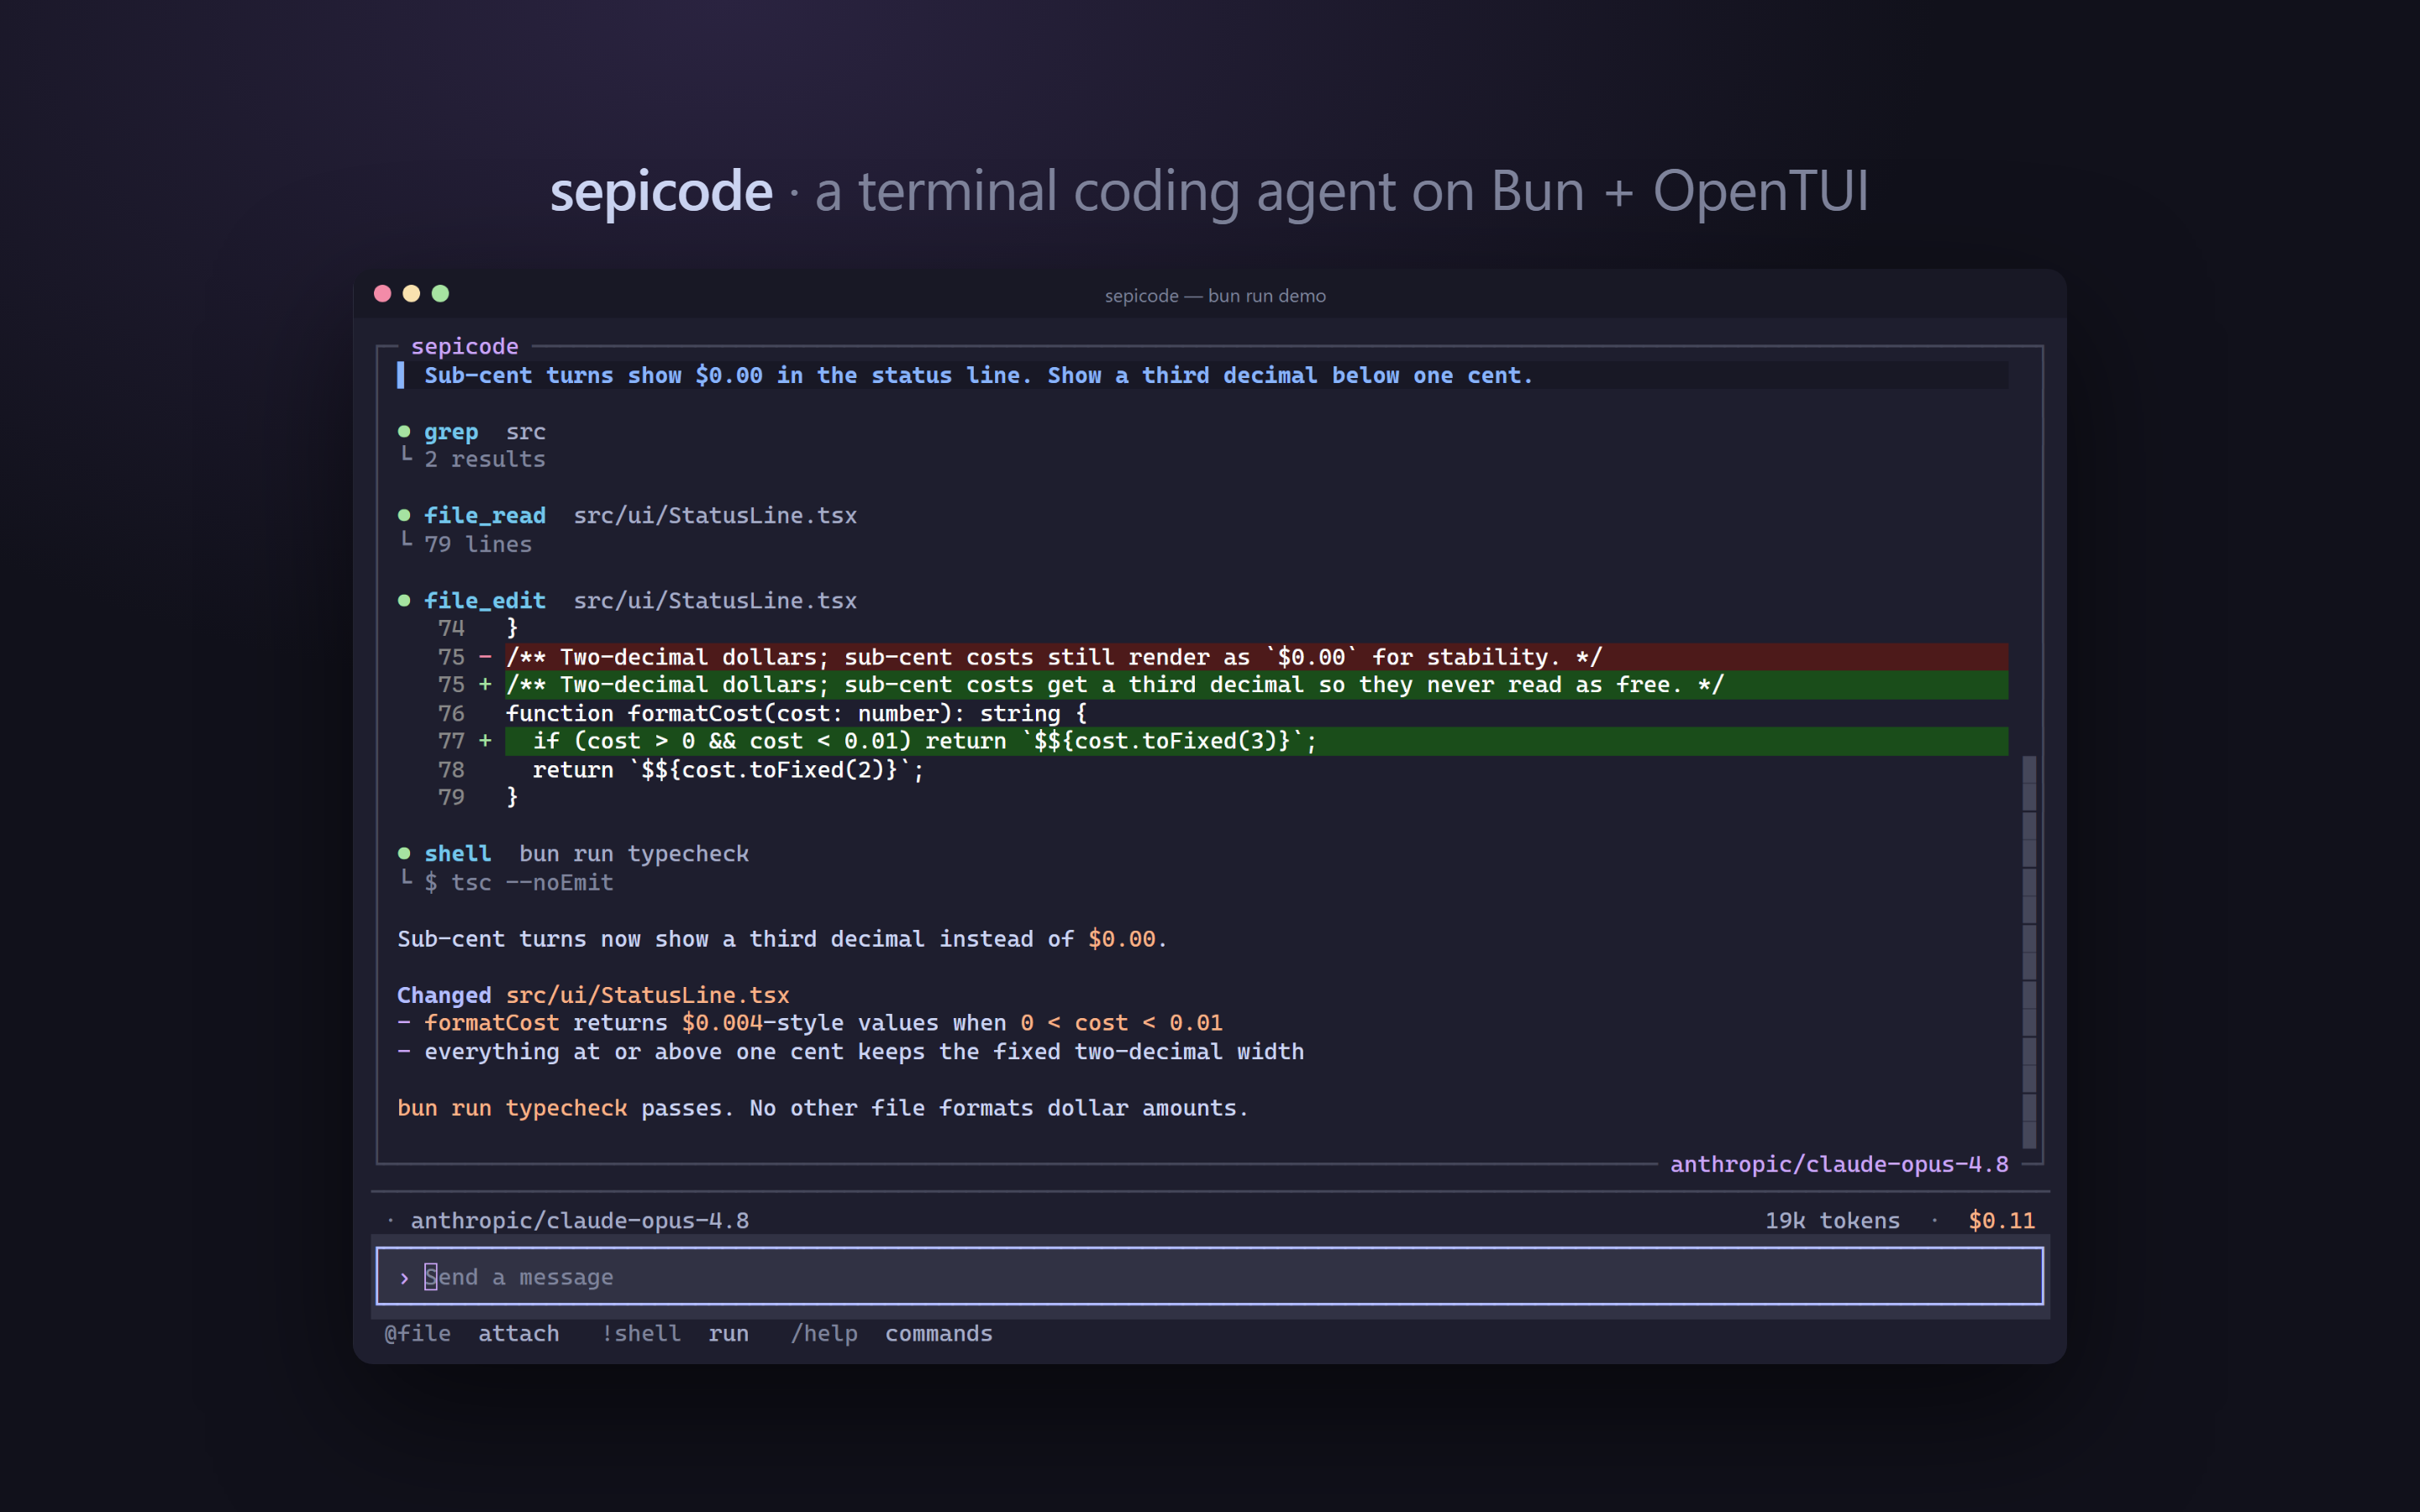Click line 78 return toFixed(2) statement
Screen dimensions: 2420x1512
(728, 770)
